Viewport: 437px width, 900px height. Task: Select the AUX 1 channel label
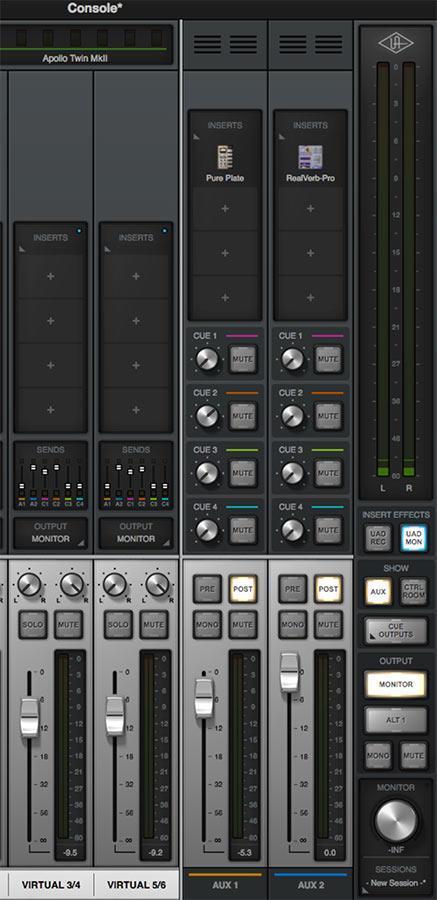click(225, 885)
